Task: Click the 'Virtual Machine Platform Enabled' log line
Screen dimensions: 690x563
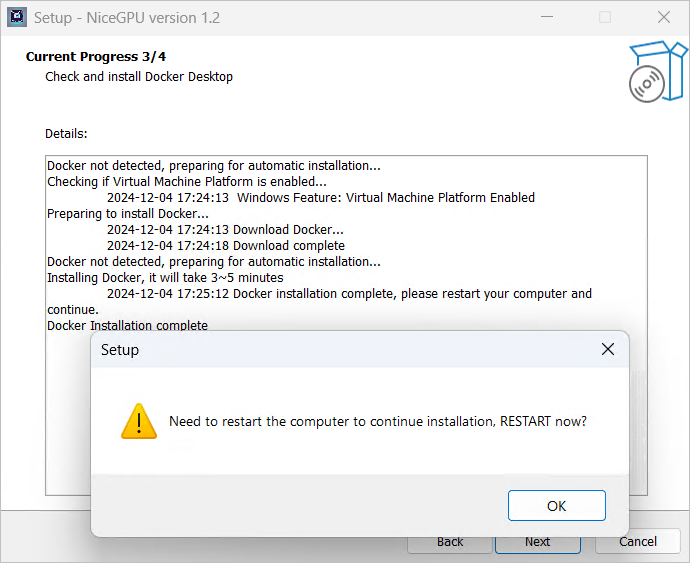Action: point(321,198)
